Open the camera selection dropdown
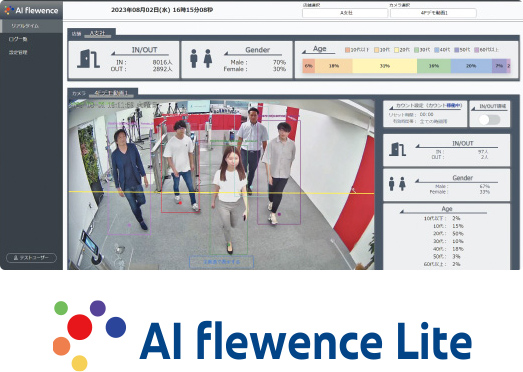 (433, 13)
